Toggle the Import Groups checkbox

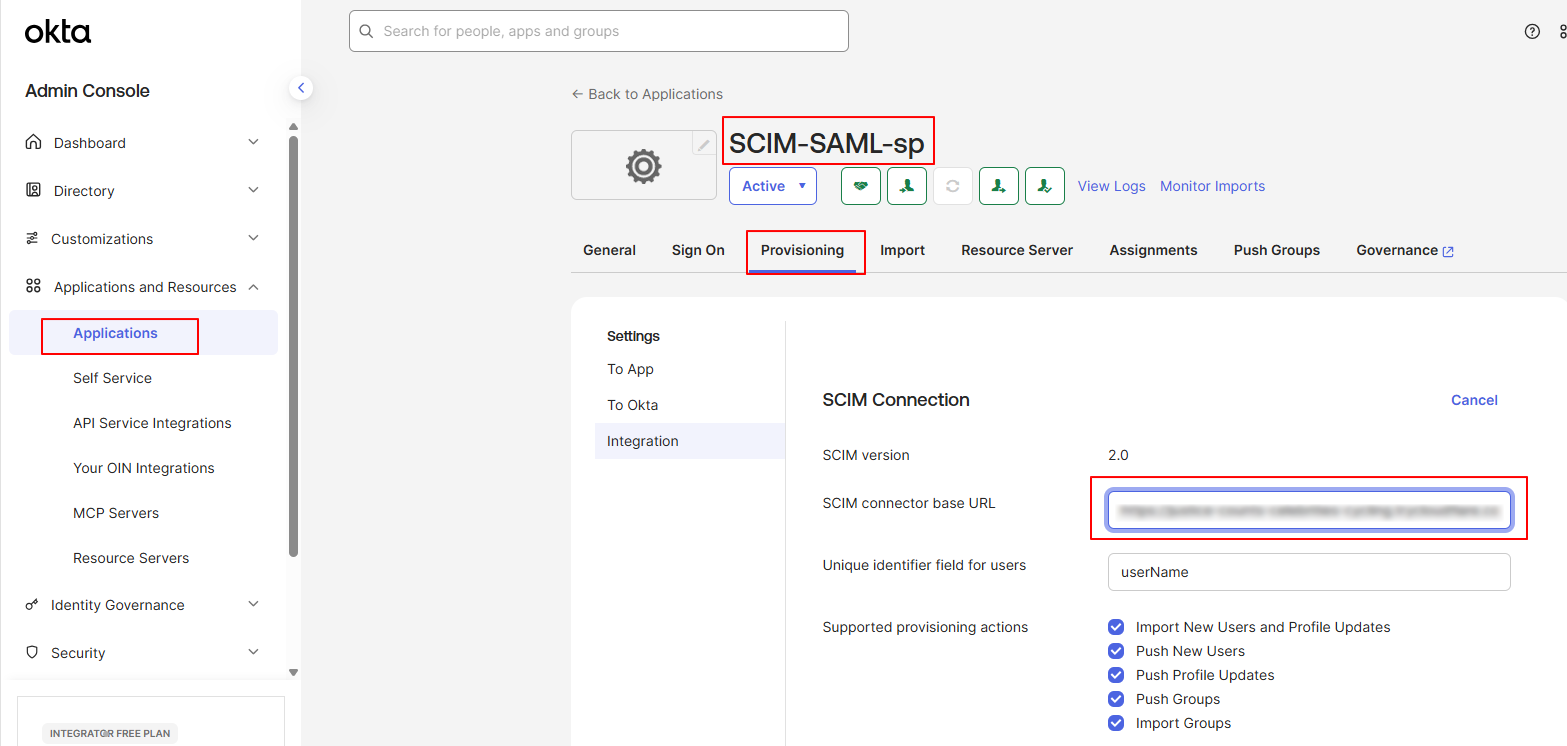(x=1116, y=723)
